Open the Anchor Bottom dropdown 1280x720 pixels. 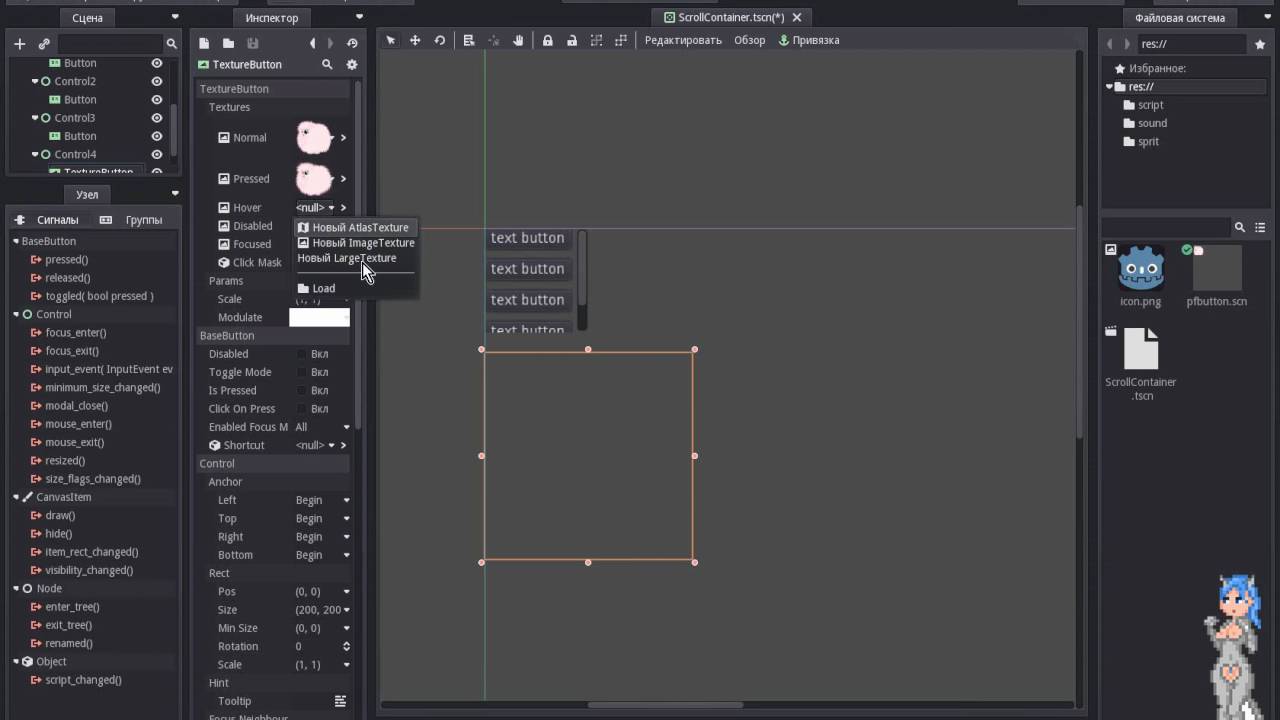322,555
